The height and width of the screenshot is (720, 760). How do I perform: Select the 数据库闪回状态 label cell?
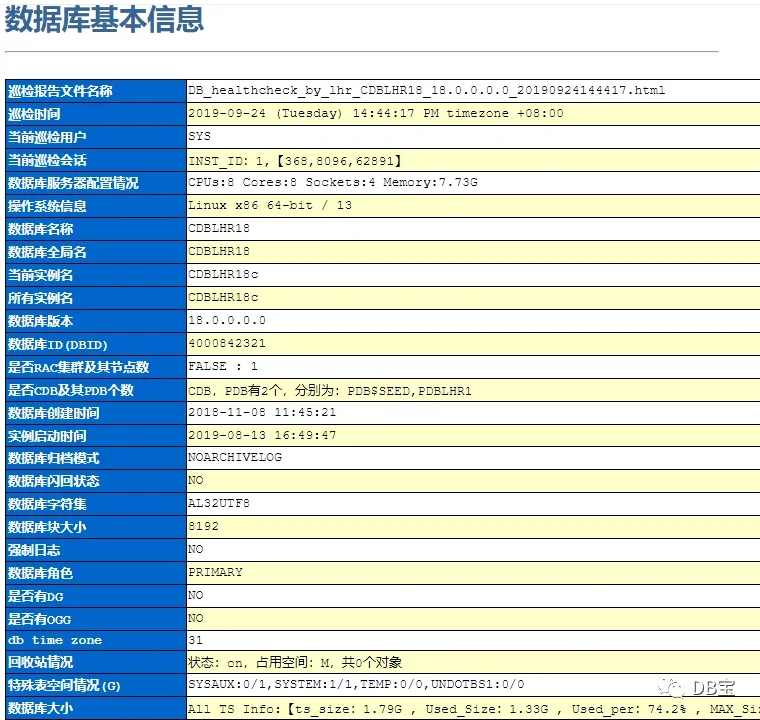tap(96, 481)
